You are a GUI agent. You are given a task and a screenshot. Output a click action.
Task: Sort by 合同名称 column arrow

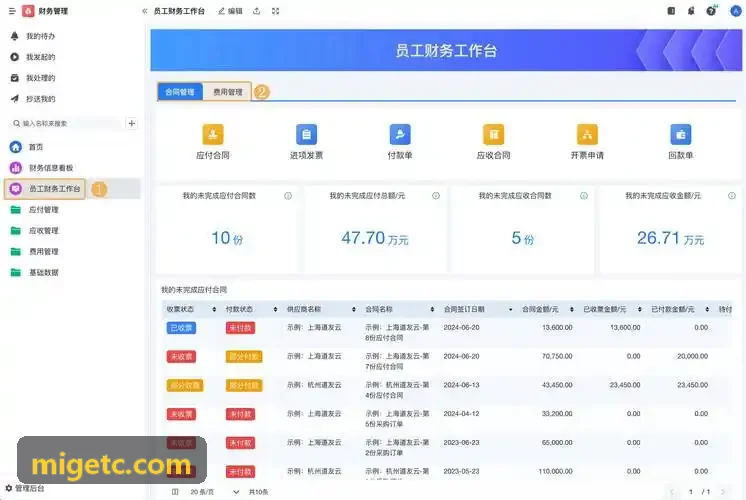[432, 310]
